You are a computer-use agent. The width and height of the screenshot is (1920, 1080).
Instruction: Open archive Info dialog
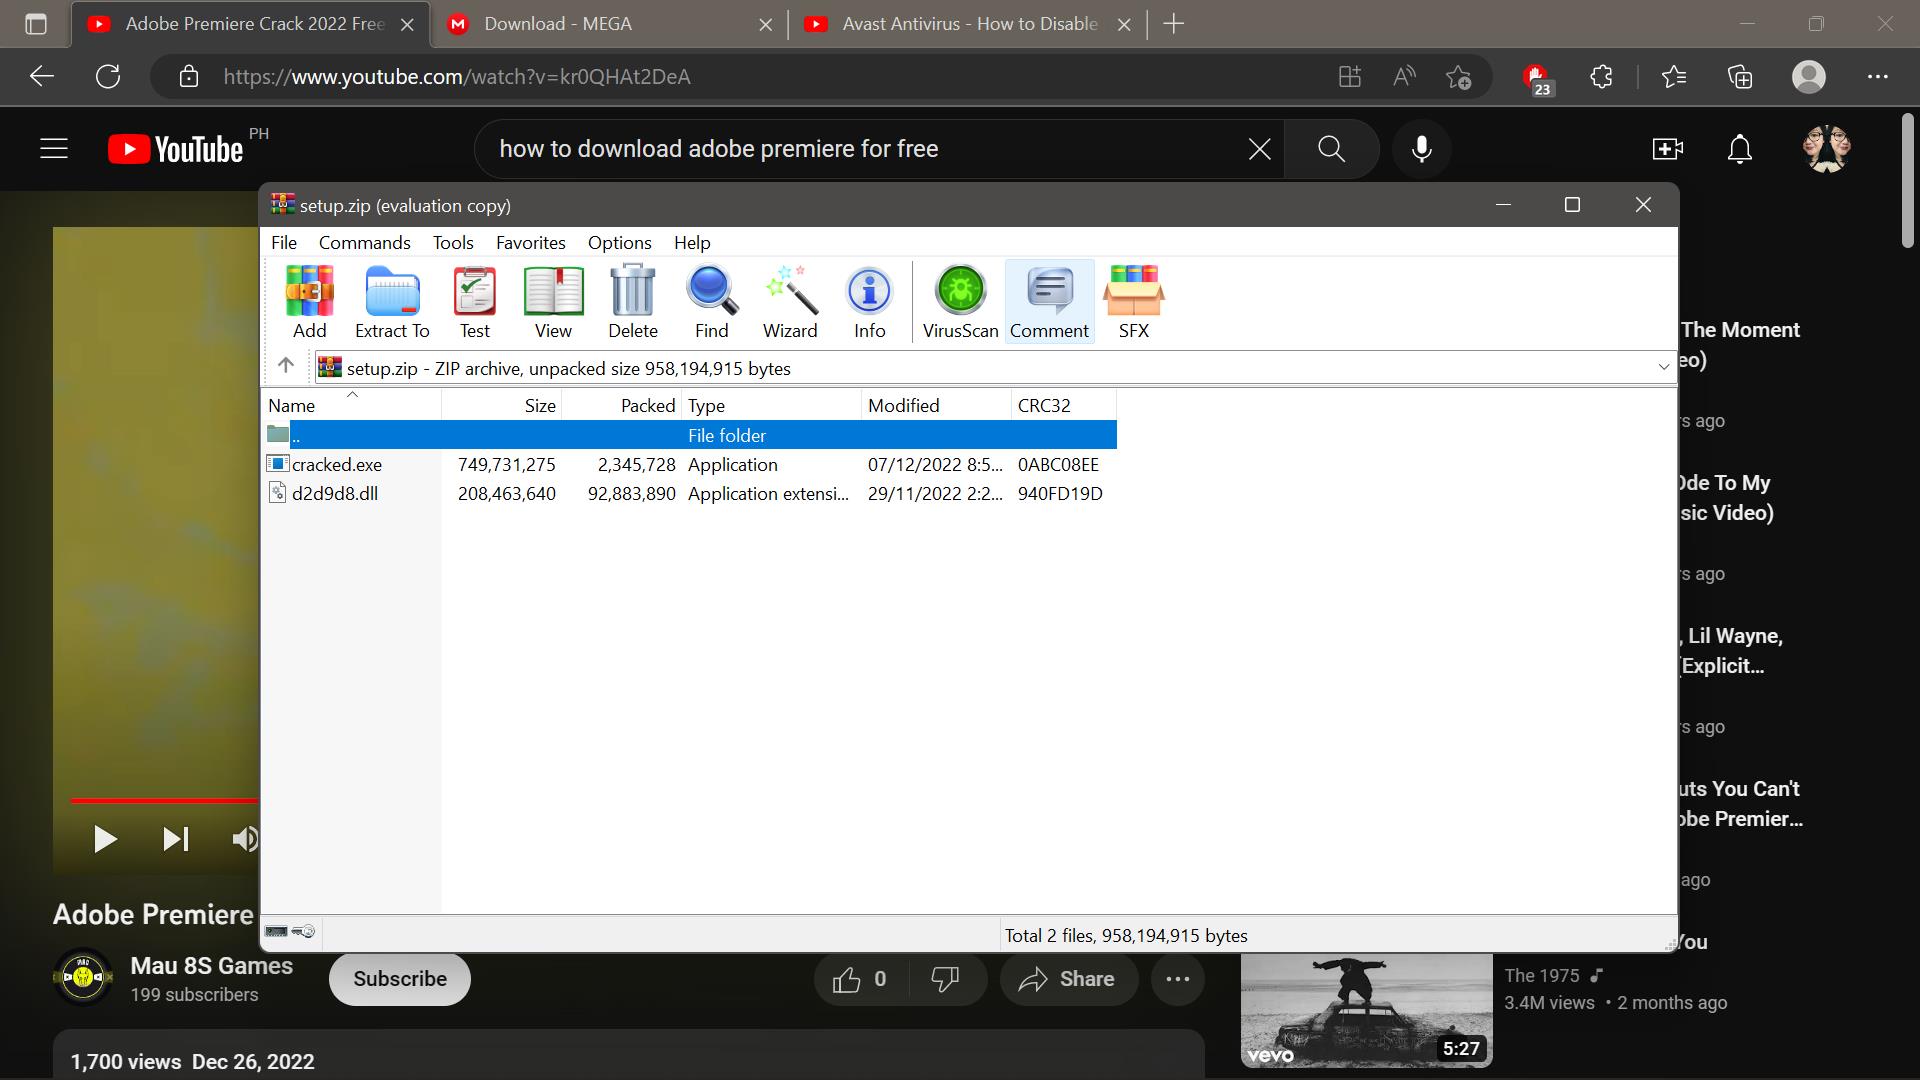pyautogui.click(x=869, y=301)
